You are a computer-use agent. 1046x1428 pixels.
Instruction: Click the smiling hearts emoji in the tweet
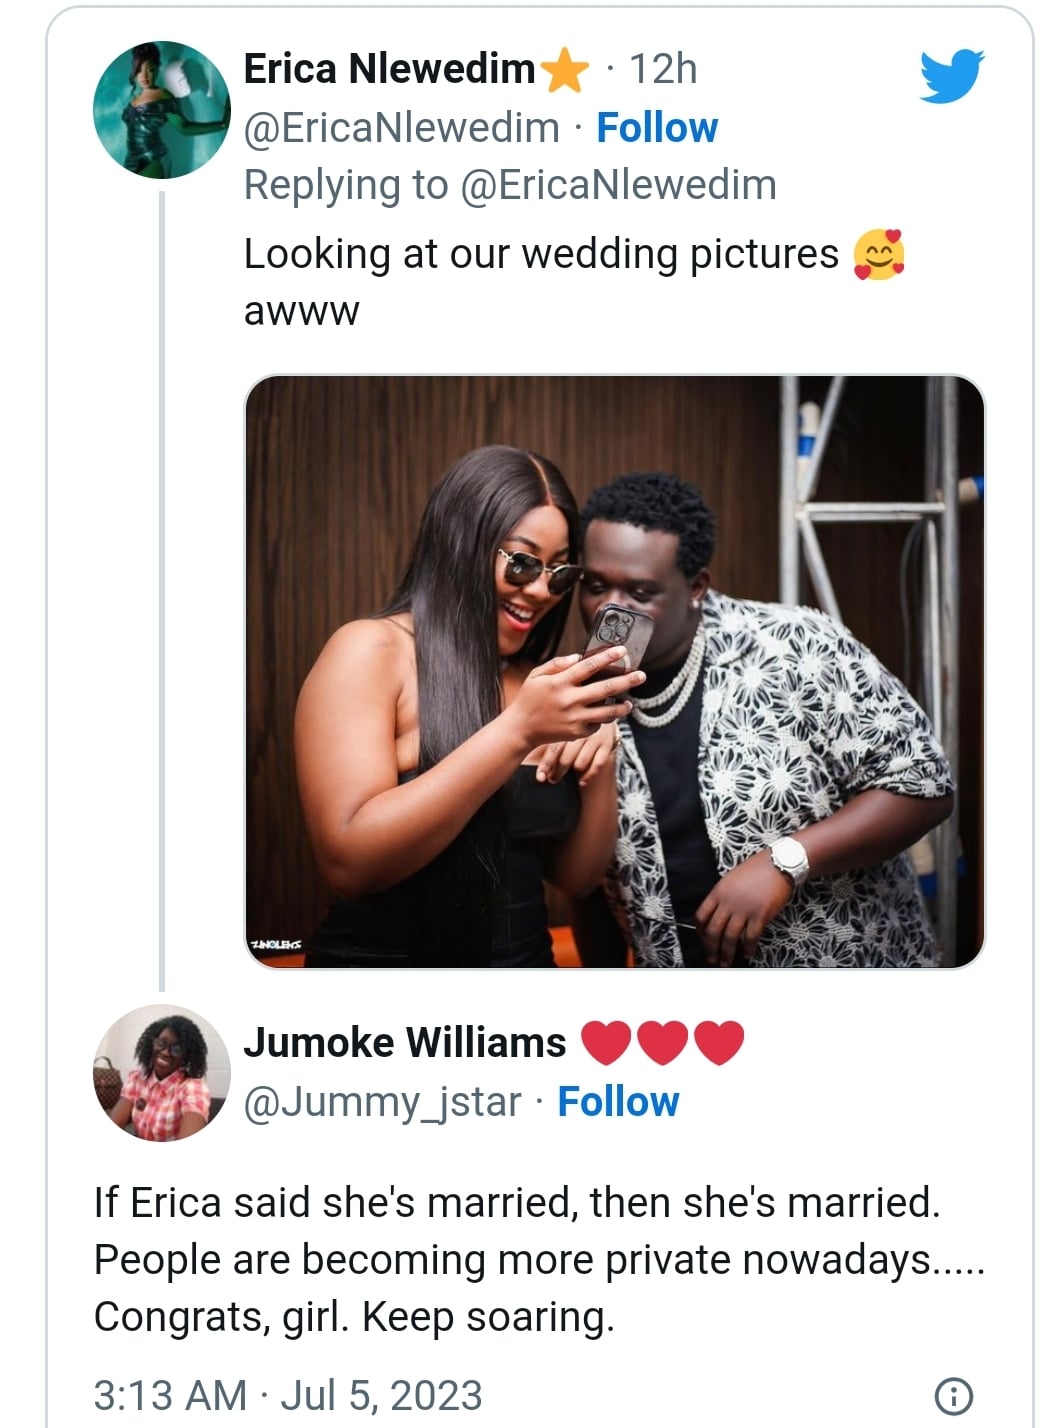[879, 255]
